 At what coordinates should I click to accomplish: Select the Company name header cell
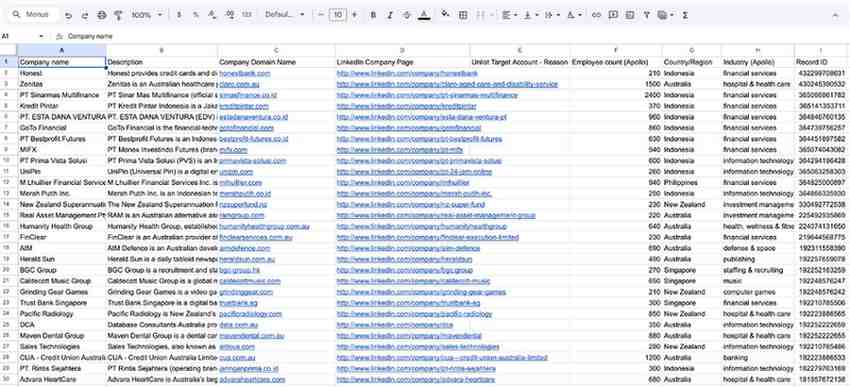pos(61,62)
